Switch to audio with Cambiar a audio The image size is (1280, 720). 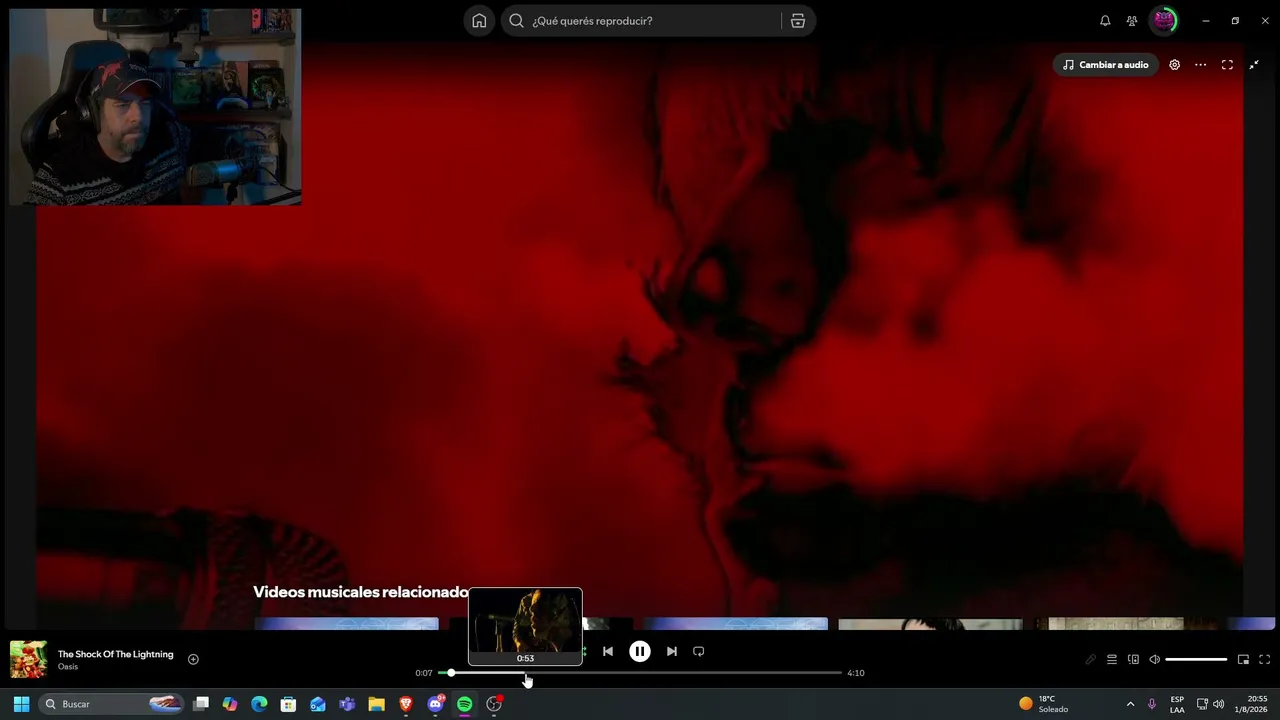[1105, 65]
